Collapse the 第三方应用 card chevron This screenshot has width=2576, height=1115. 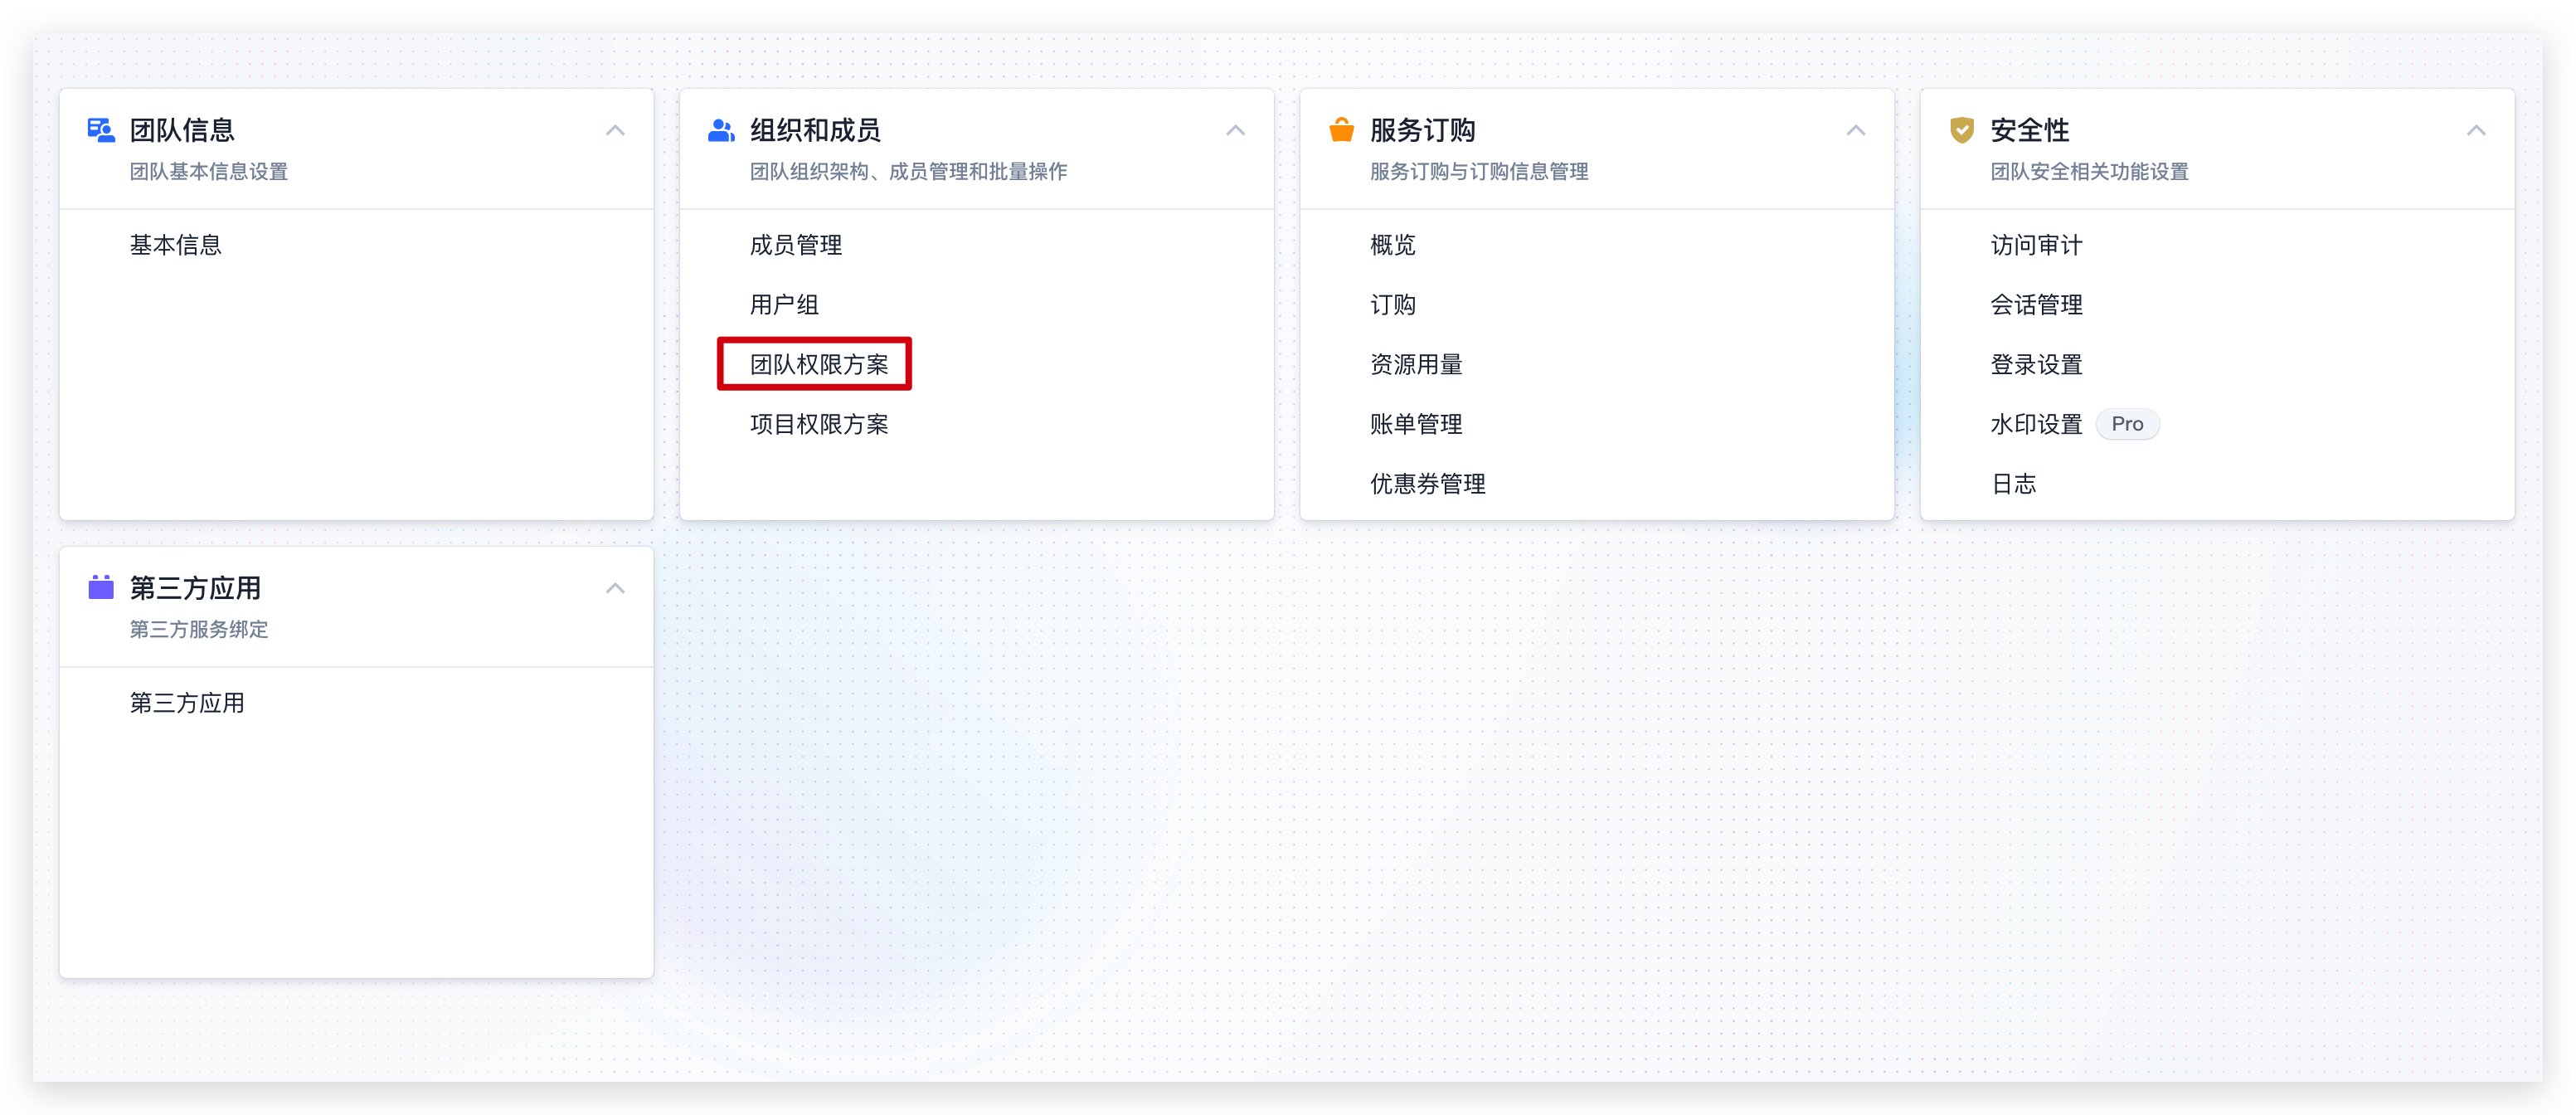click(x=615, y=588)
